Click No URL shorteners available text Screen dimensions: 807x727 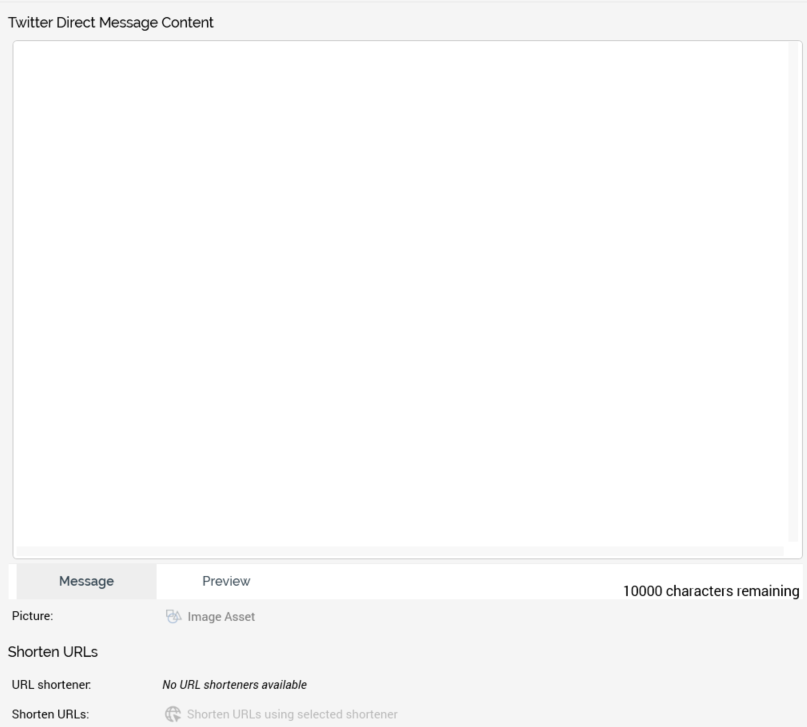pos(234,685)
